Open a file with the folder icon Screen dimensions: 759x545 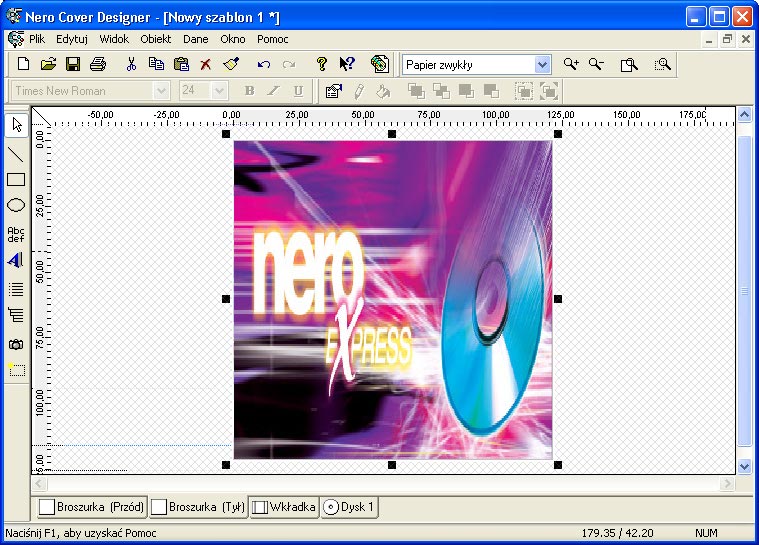point(48,64)
